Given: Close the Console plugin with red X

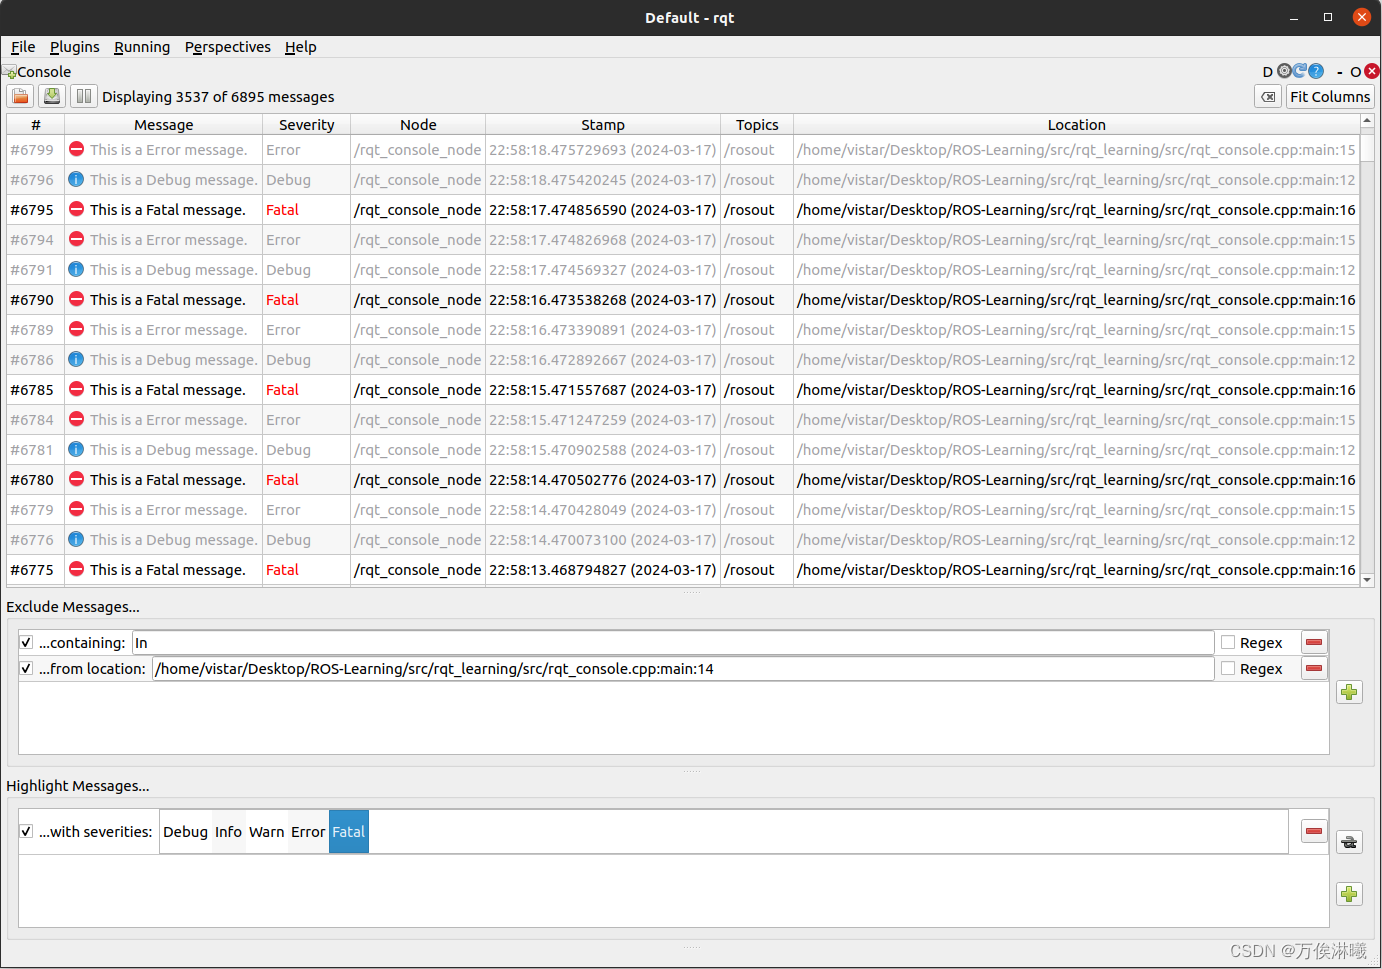Looking at the screenshot, I should [x=1372, y=71].
